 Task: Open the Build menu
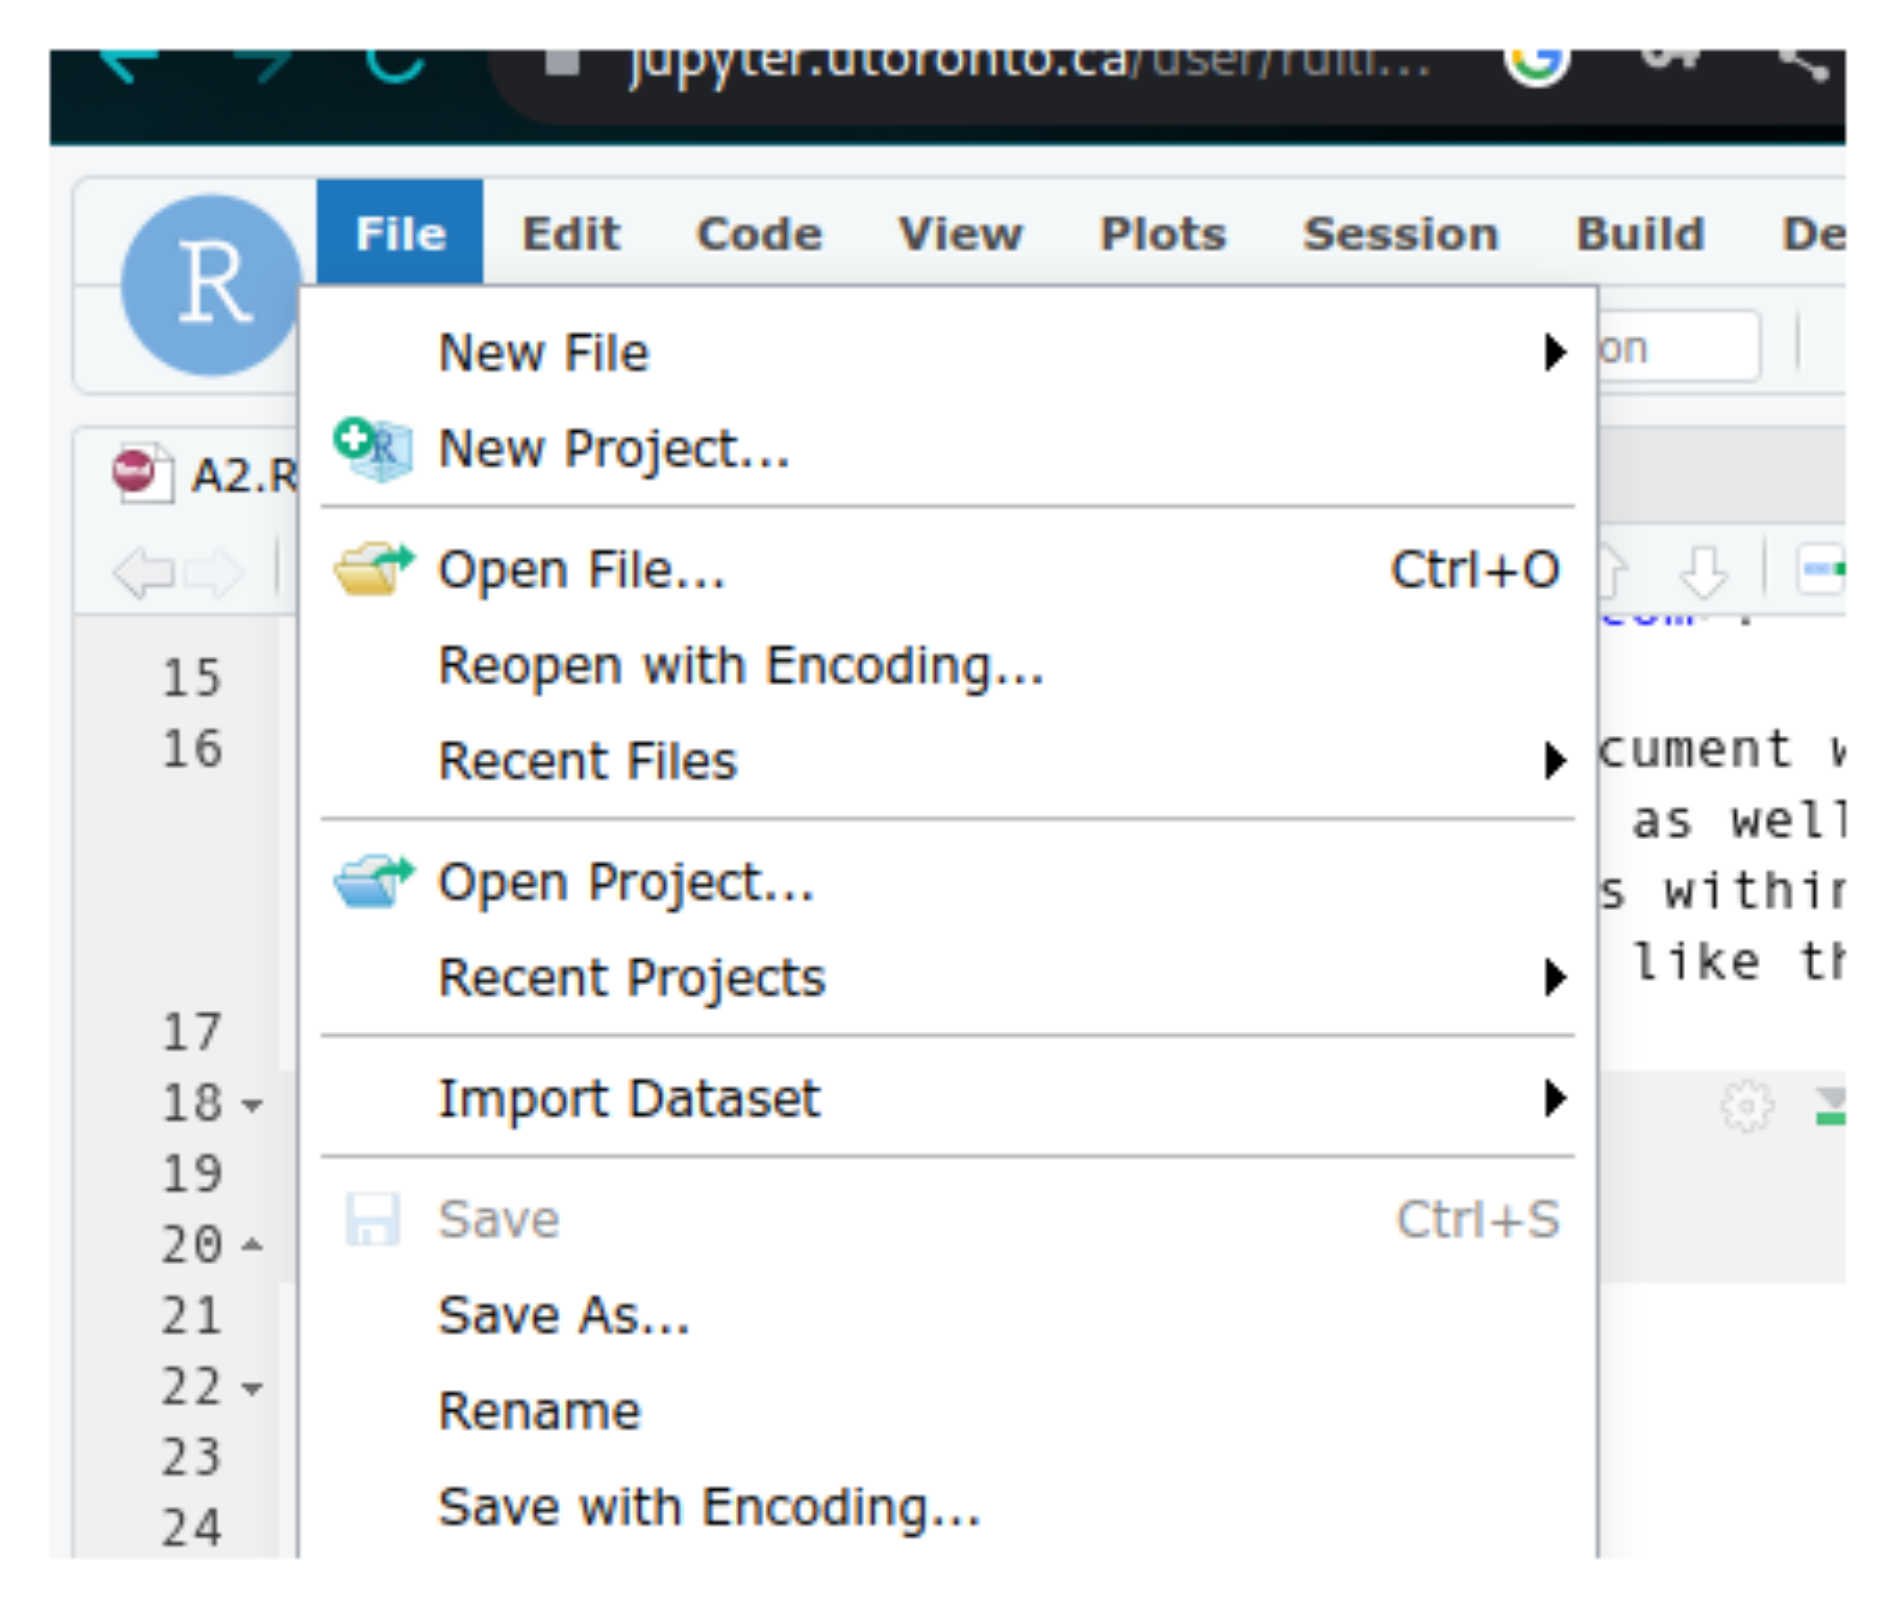point(1640,234)
